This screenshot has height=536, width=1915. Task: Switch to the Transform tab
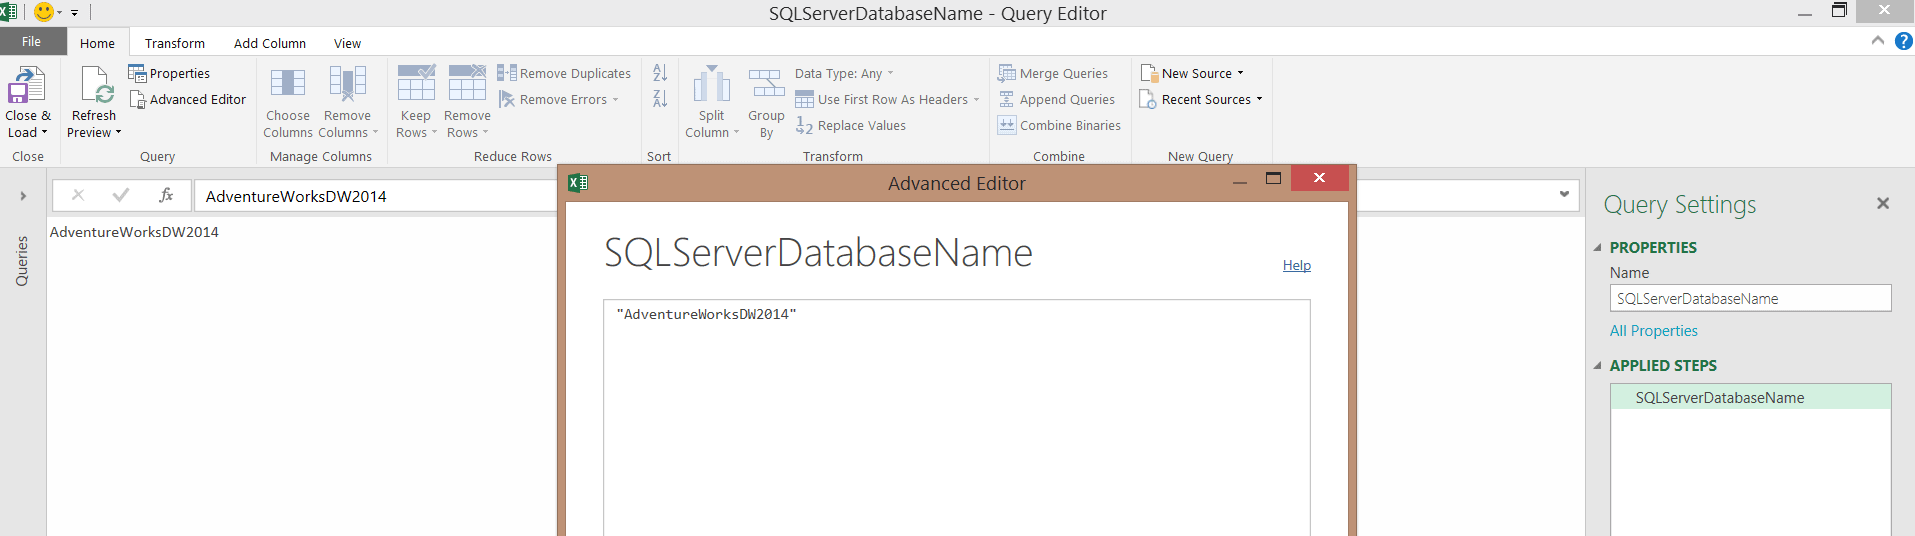(x=174, y=43)
